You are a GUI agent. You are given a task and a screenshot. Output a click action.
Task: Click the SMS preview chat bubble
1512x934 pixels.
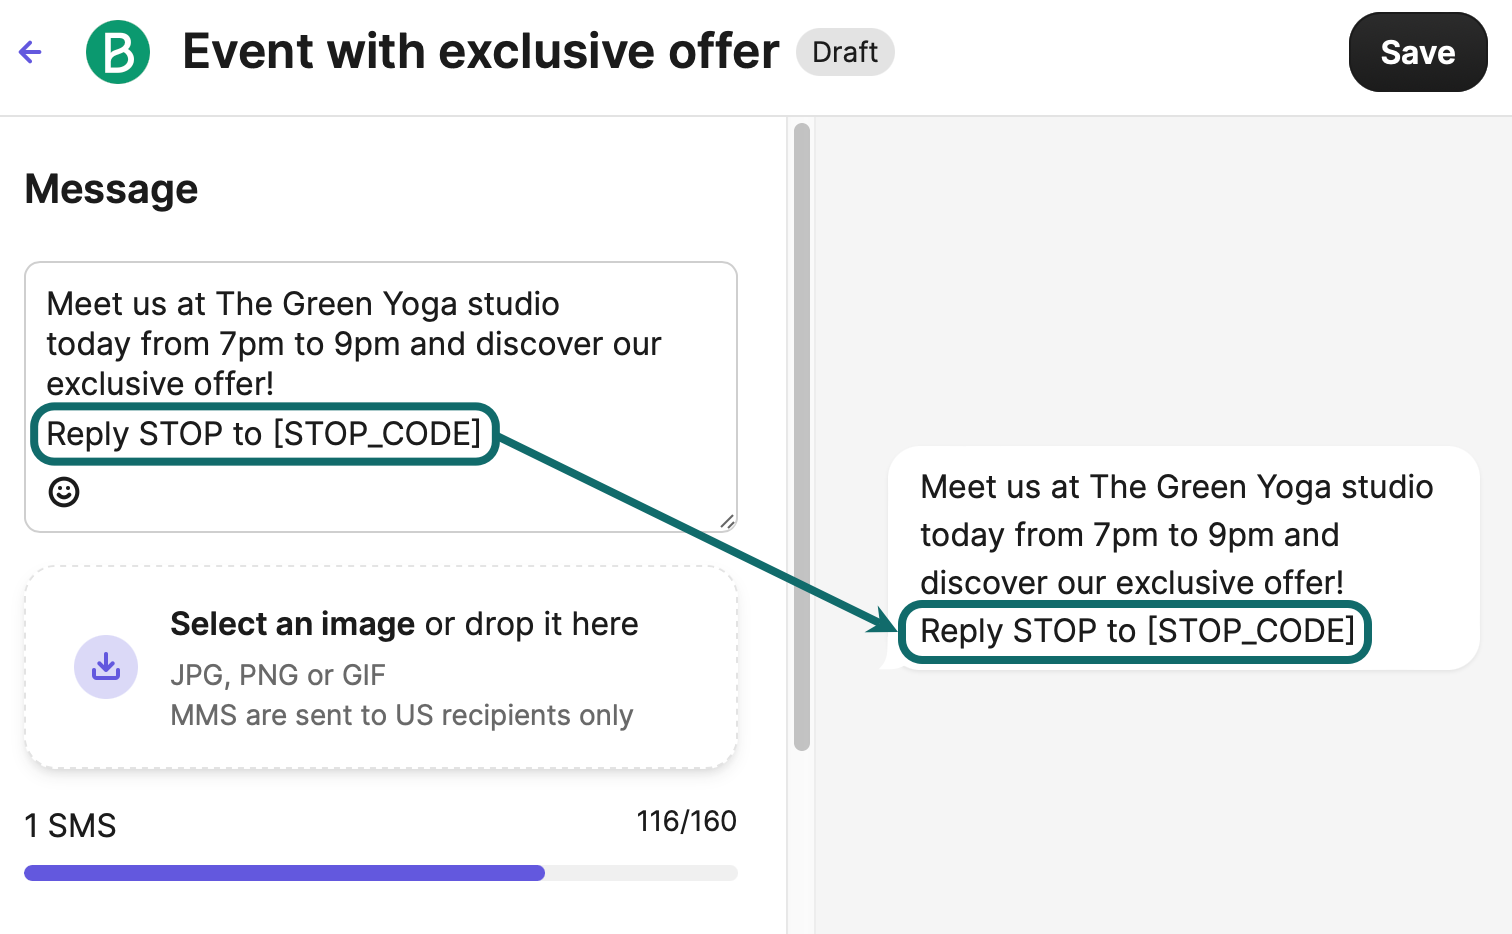(x=1180, y=558)
